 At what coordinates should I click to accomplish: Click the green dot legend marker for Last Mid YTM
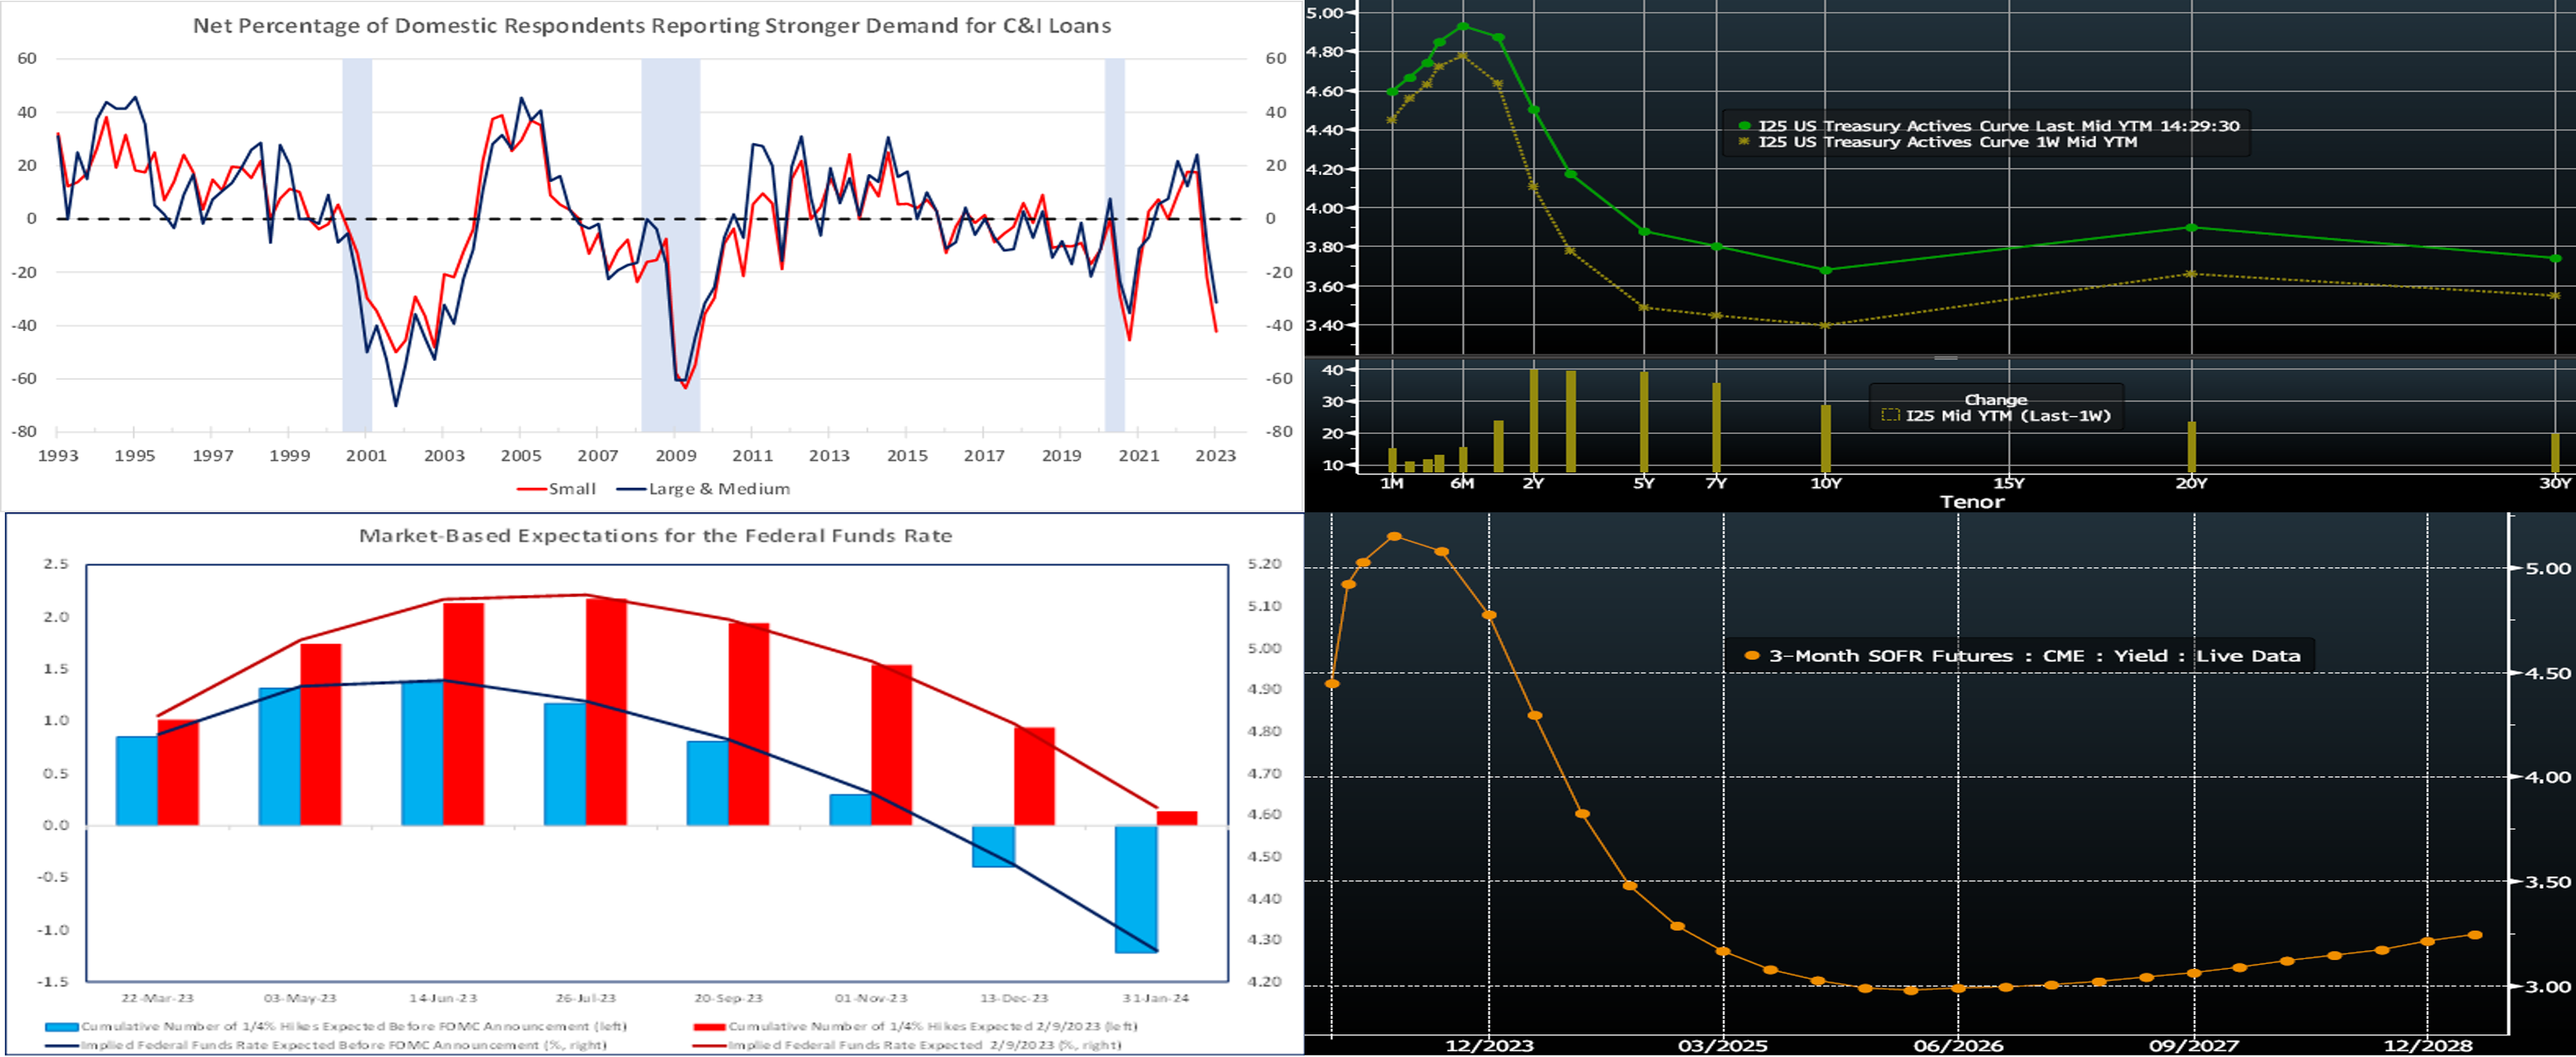[1745, 126]
